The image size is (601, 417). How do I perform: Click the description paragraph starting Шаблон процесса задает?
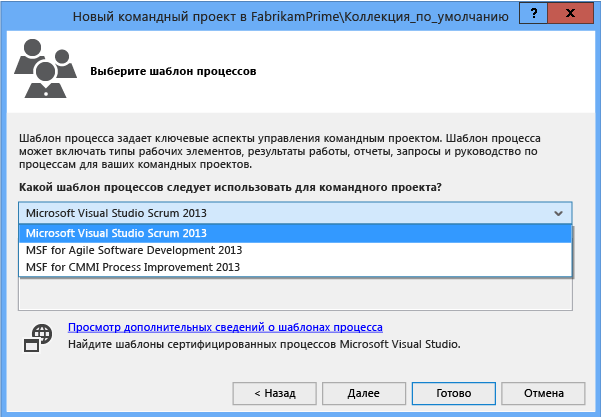[280, 151]
